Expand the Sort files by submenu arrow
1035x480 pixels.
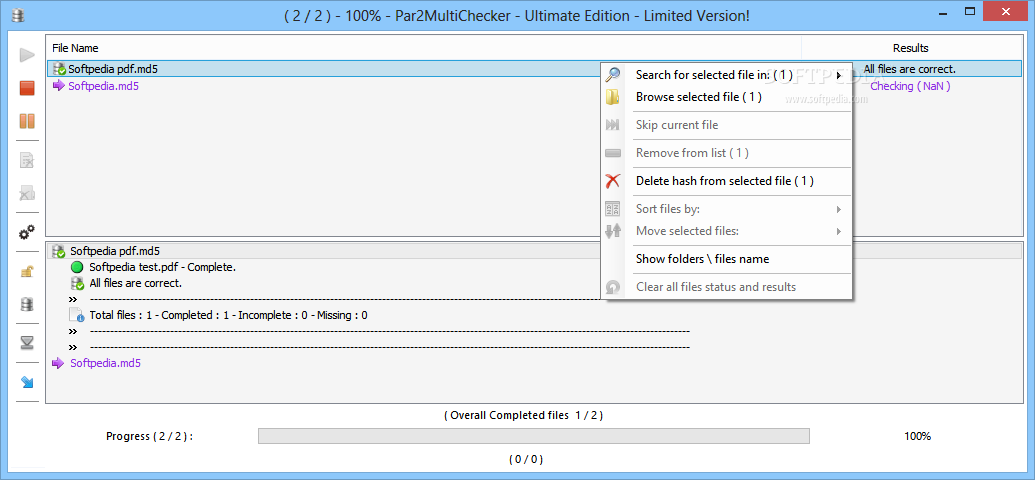pyautogui.click(x=839, y=209)
